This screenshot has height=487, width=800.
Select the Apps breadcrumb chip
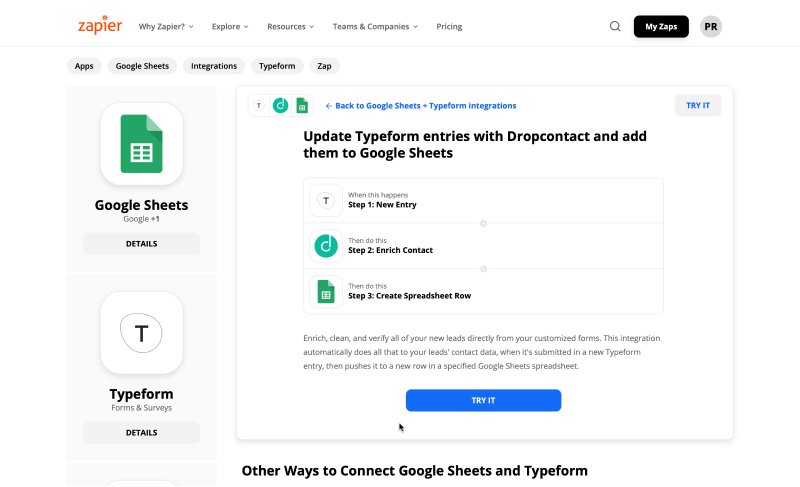tap(84, 66)
